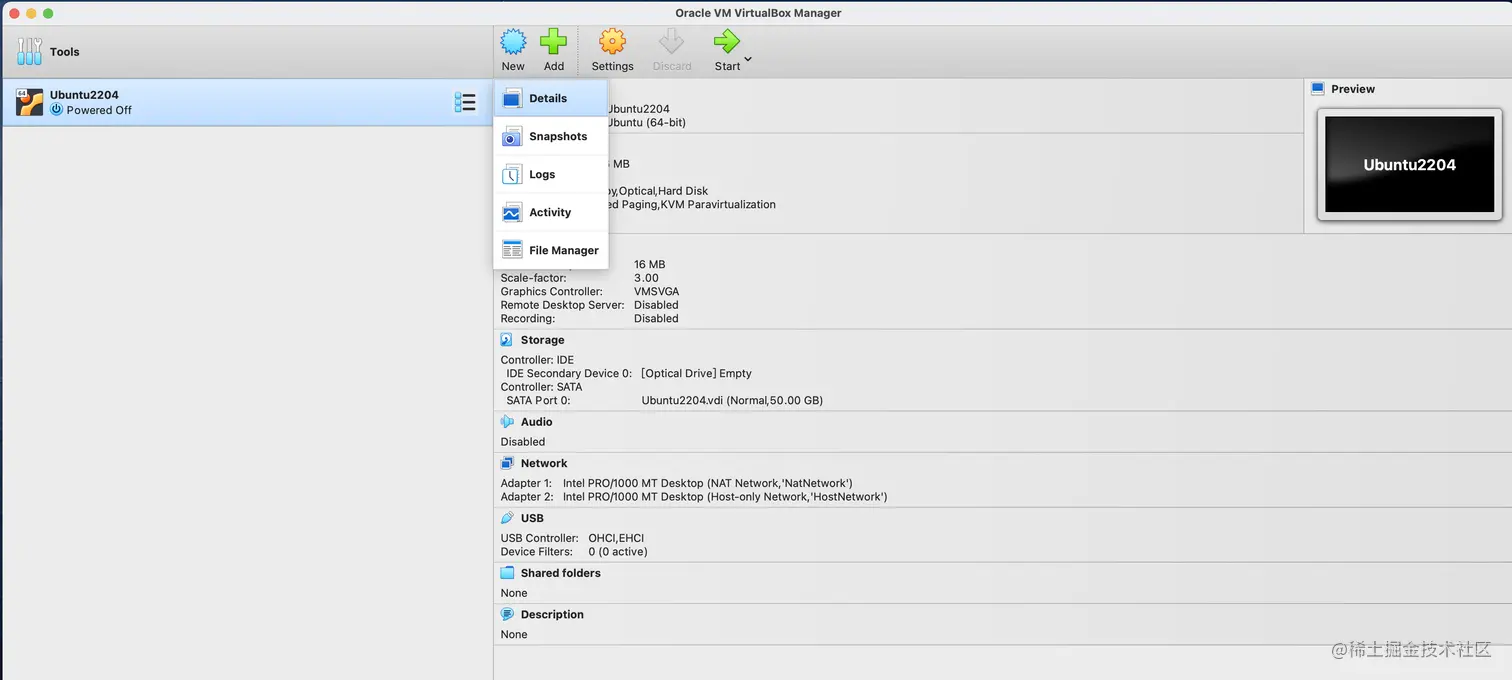Click the Audio speaker icon
This screenshot has width=1512, height=680.
click(507, 422)
